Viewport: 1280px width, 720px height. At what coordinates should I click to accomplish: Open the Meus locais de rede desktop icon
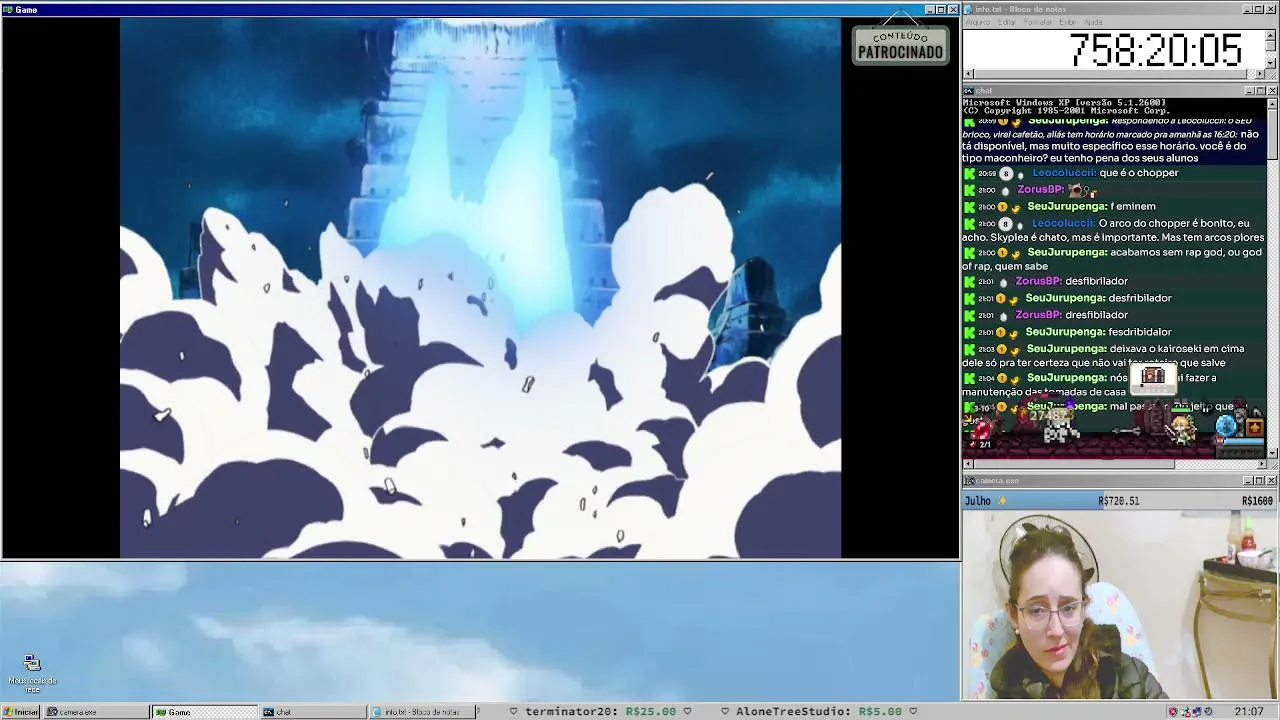[32, 674]
